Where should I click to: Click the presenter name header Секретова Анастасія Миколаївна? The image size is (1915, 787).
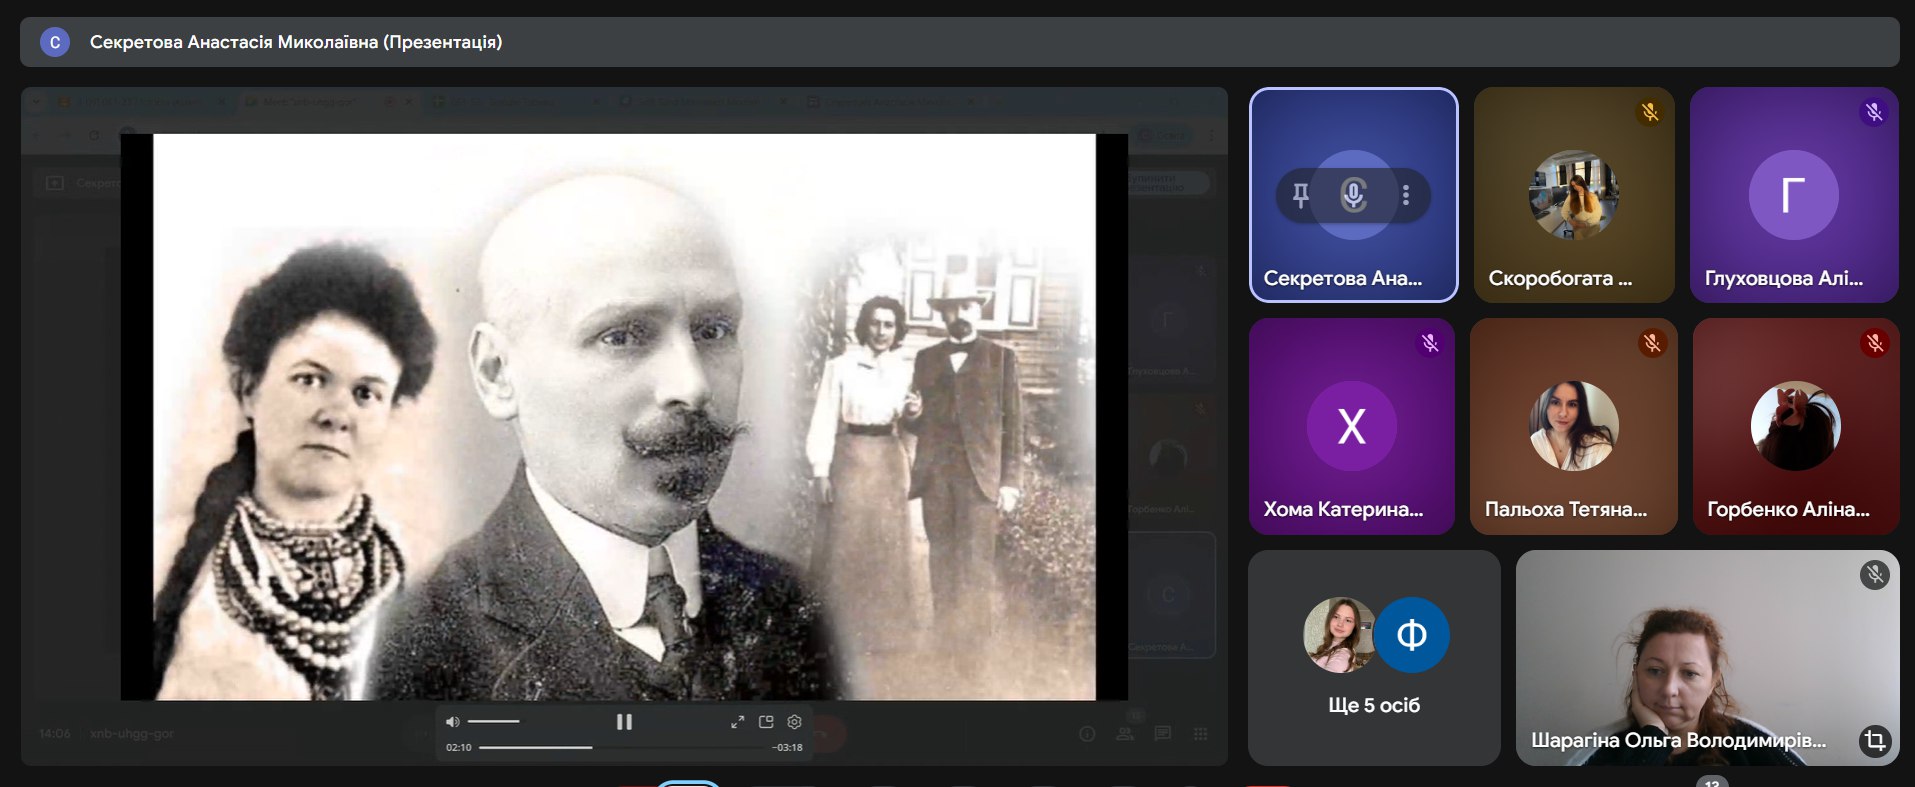296,42
